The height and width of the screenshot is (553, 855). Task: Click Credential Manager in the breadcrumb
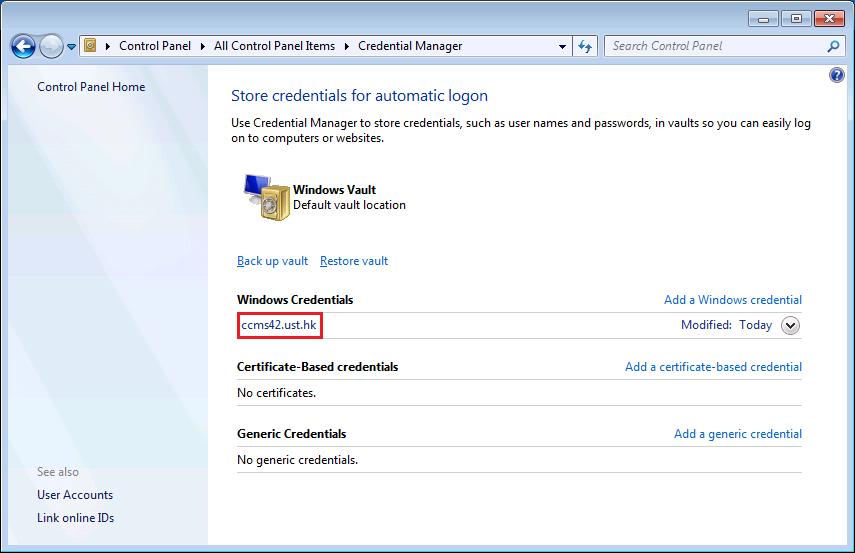coord(410,46)
